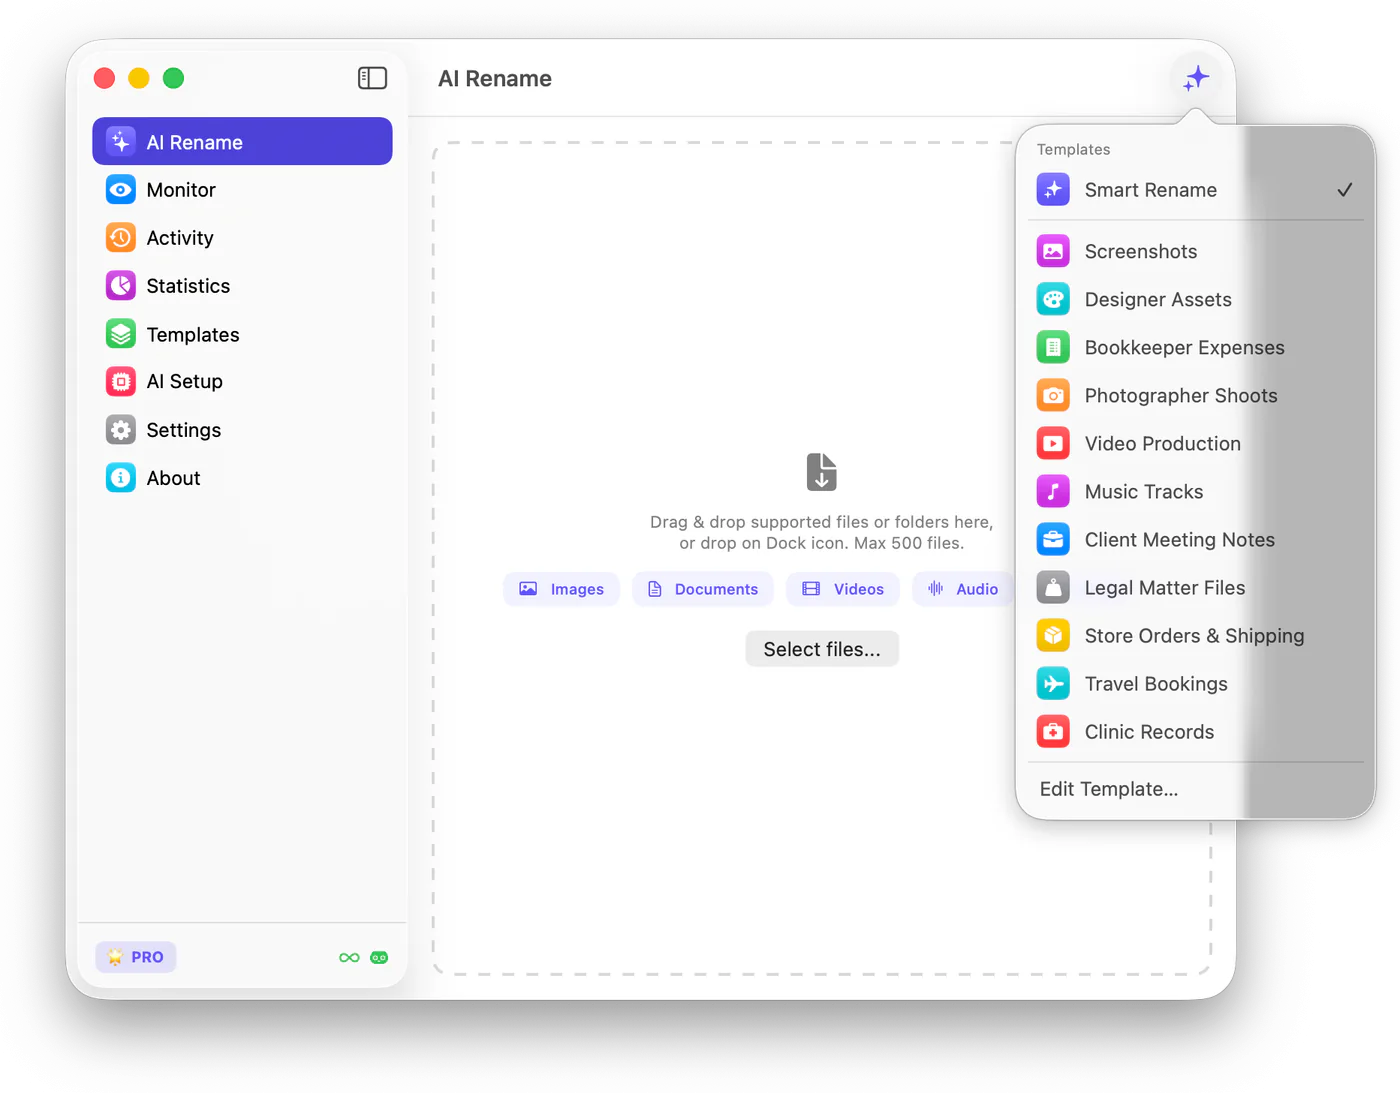This screenshot has width=1400, height=1093.
Task: Toggle the sidebar visibility icon
Action: [x=372, y=78]
